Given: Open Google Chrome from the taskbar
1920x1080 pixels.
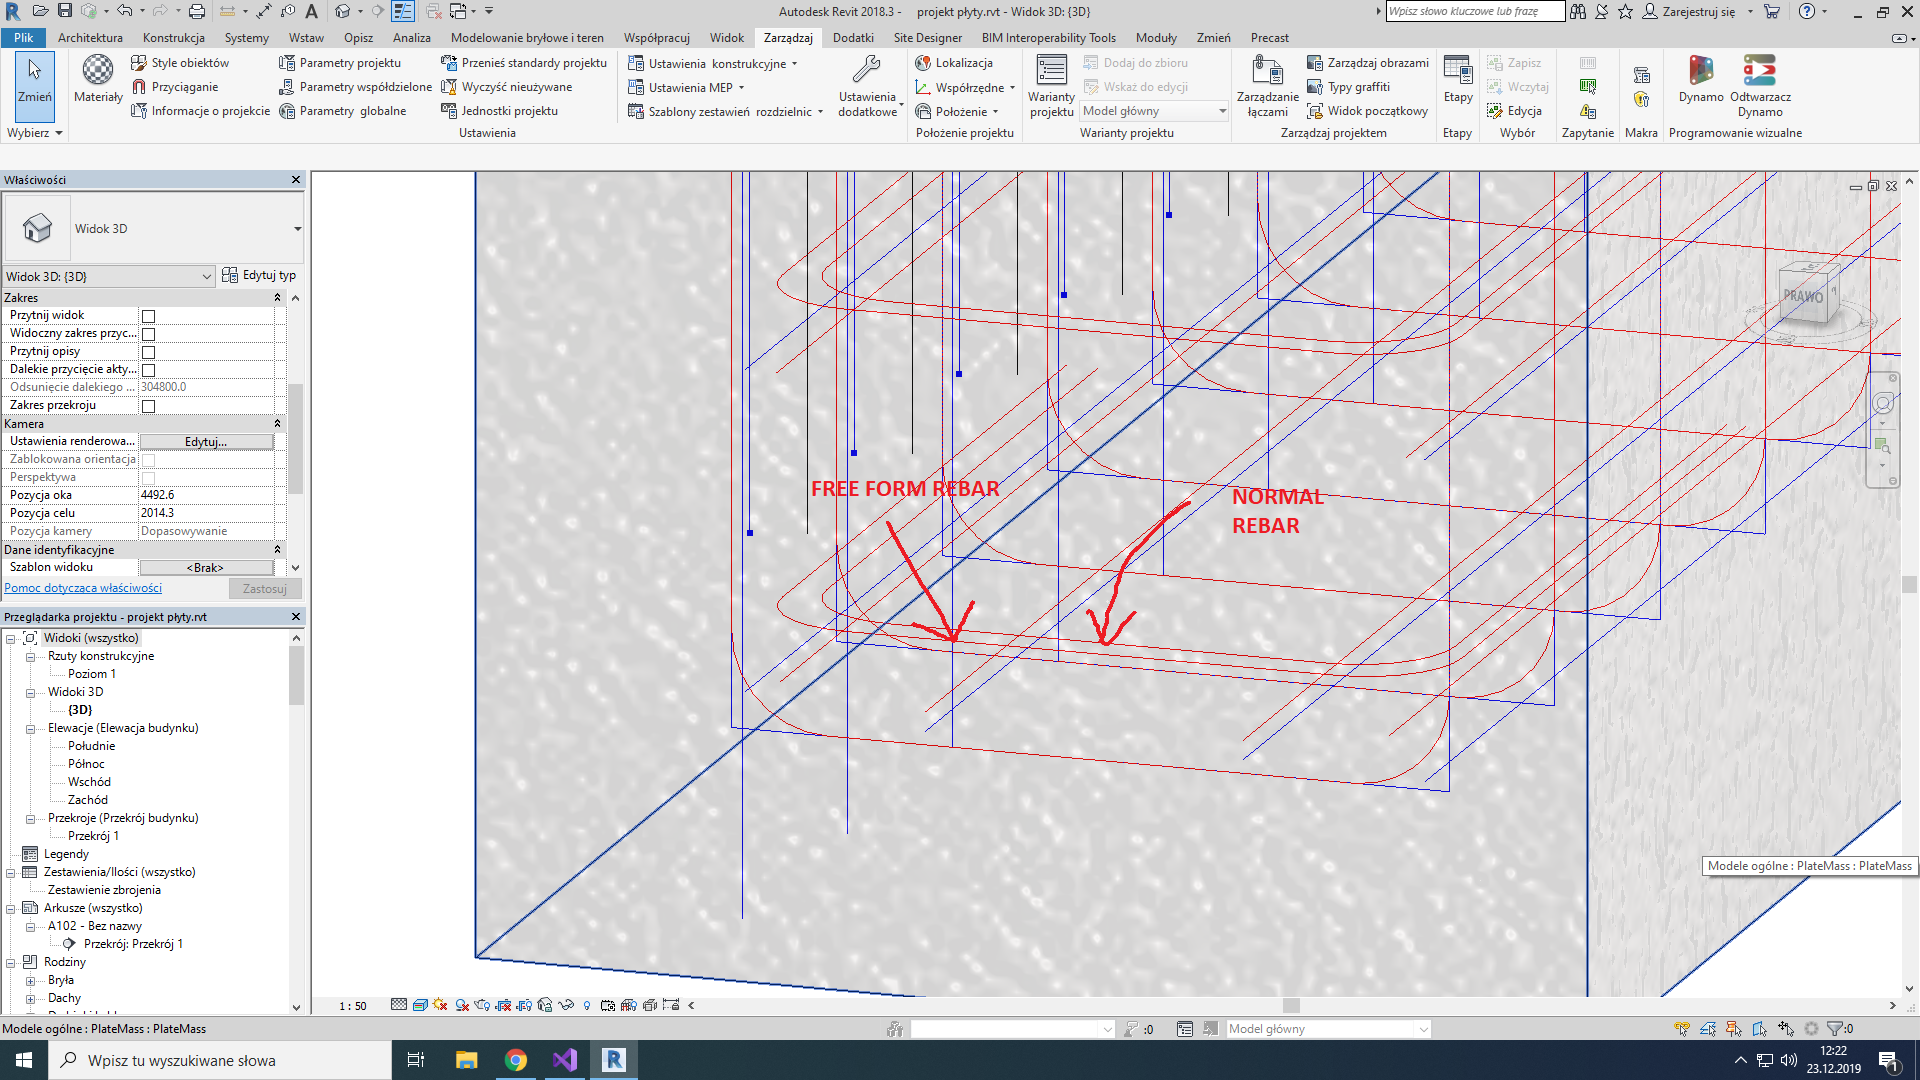Looking at the screenshot, I should tap(516, 1060).
